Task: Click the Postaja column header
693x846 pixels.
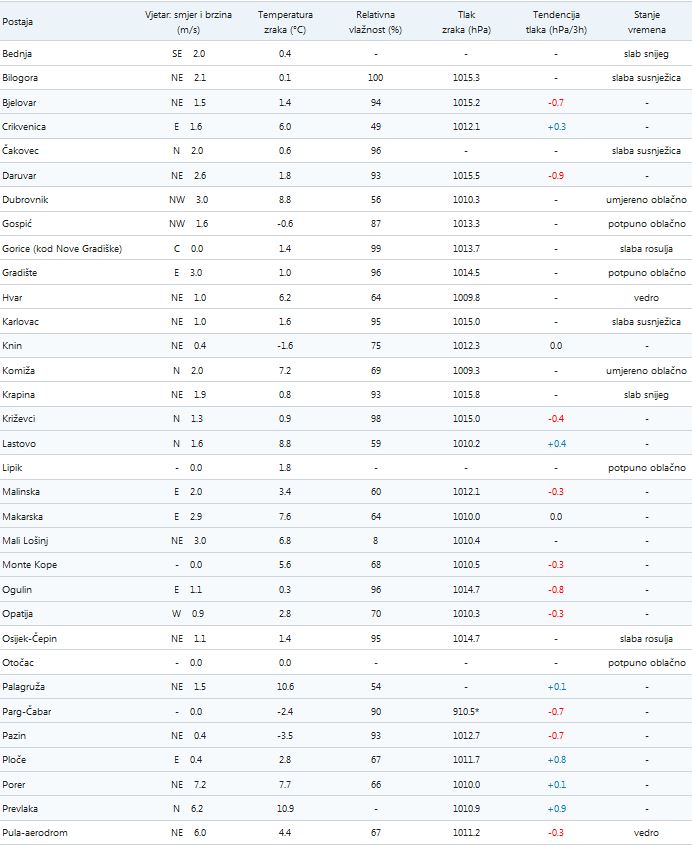Action: [18, 22]
